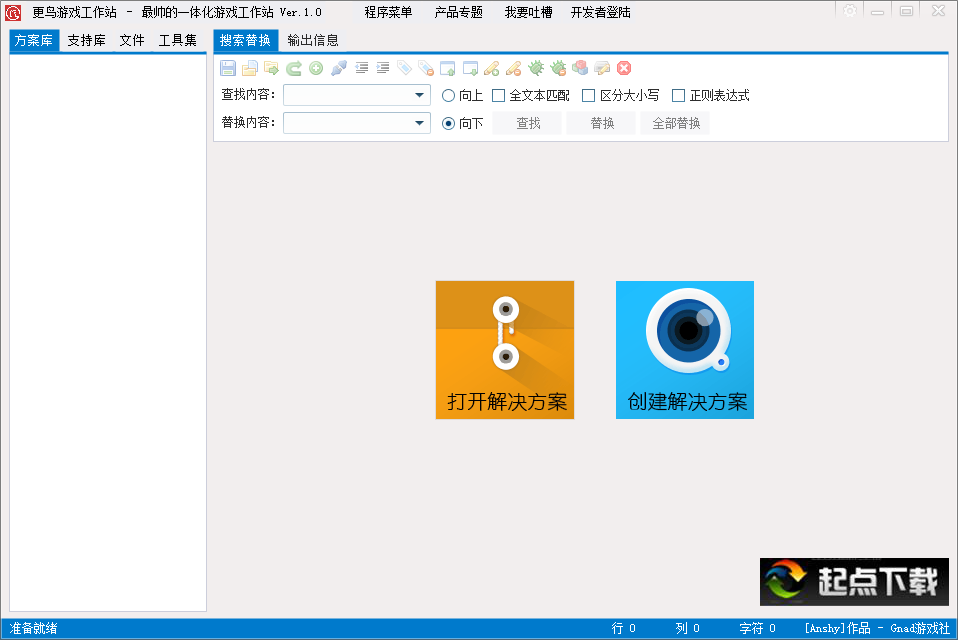
Task: Click the pencil with green plus icon
Action: coord(492,68)
